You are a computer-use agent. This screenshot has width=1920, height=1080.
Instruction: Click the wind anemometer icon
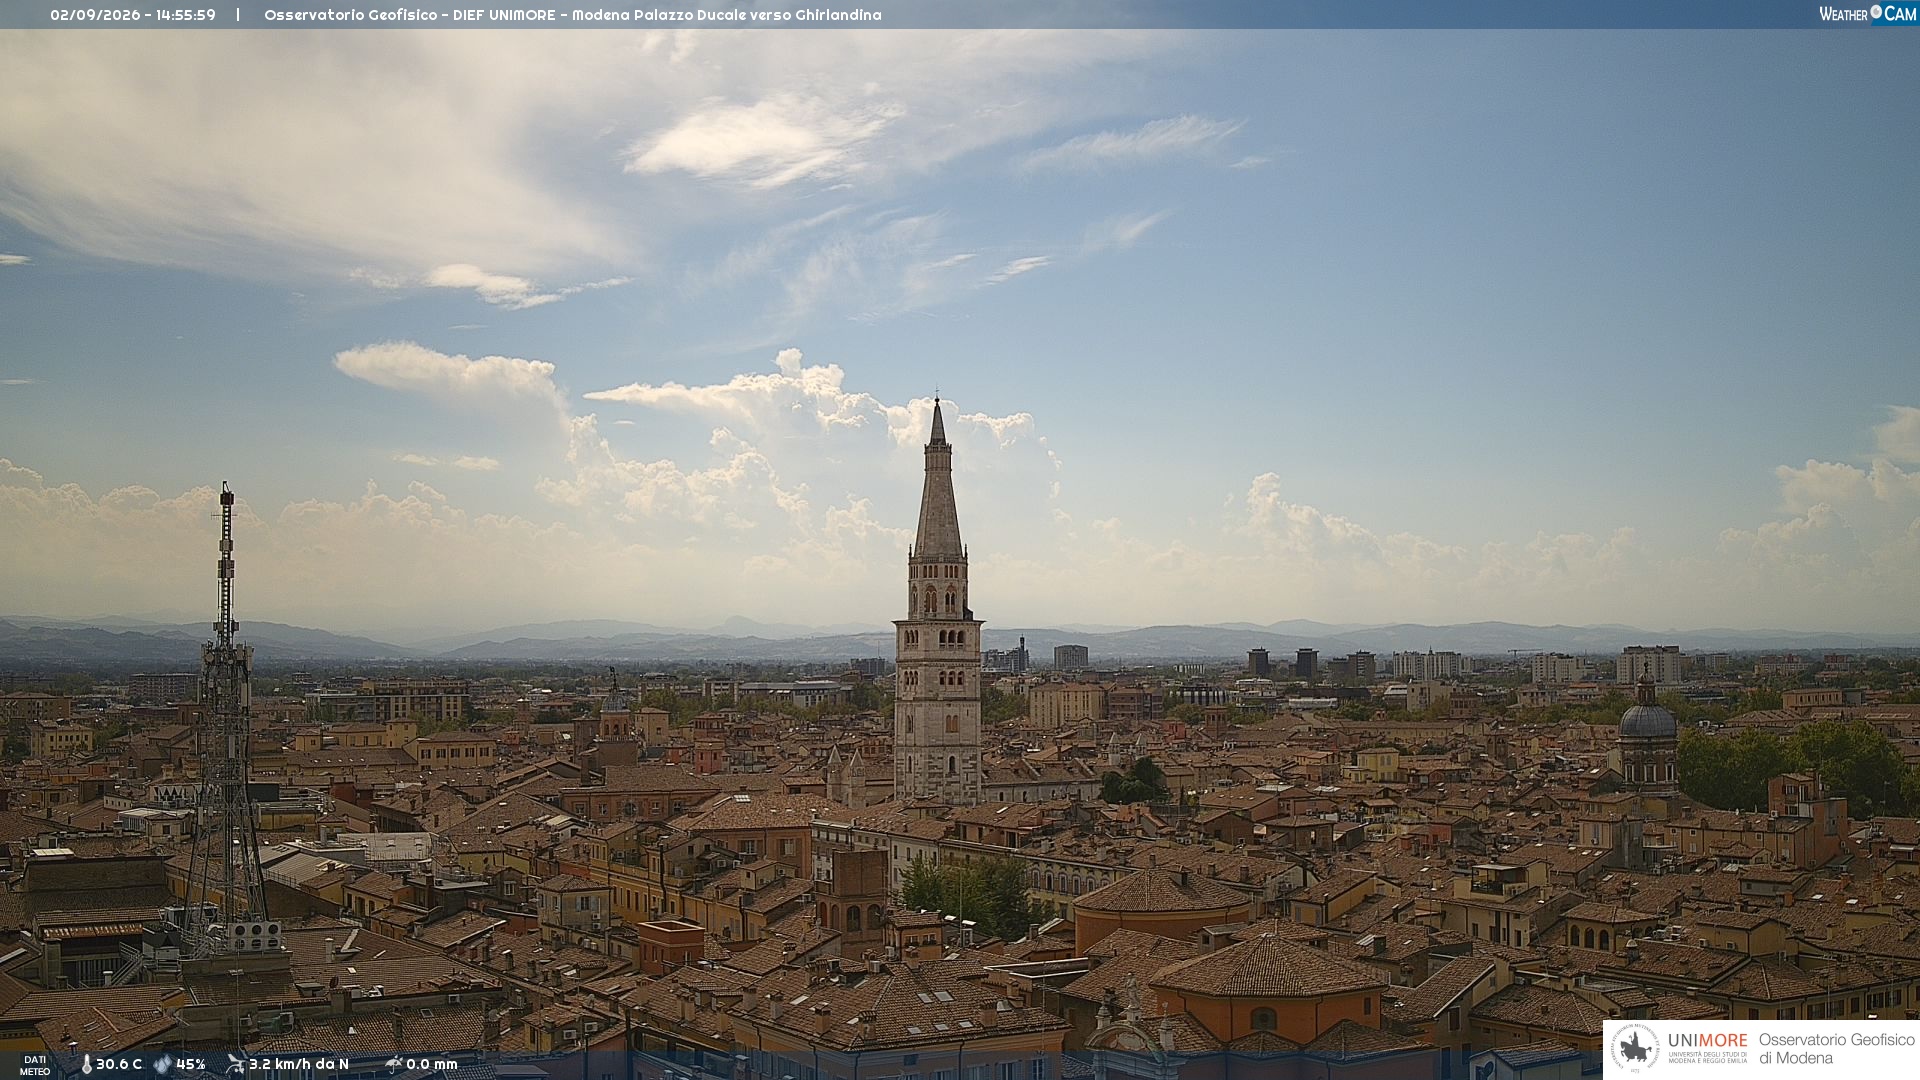[x=235, y=1064]
